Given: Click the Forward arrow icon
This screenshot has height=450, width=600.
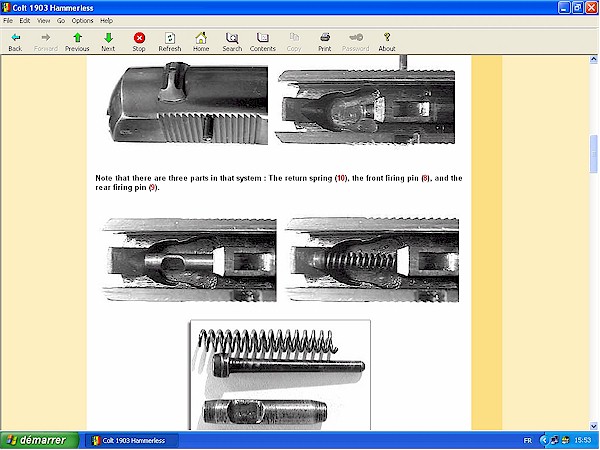Looking at the screenshot, I should [x=46, y=38].
